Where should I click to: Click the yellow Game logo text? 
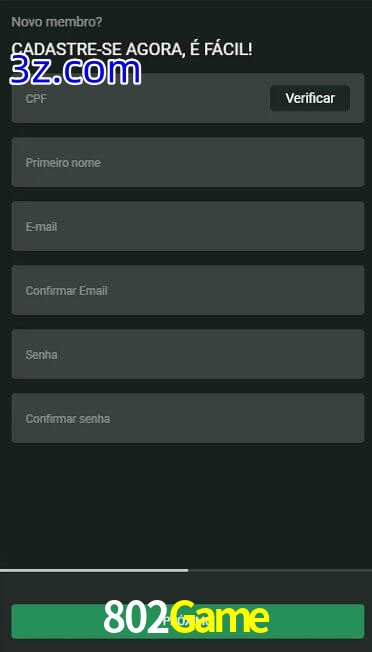[x=219, y=617]
